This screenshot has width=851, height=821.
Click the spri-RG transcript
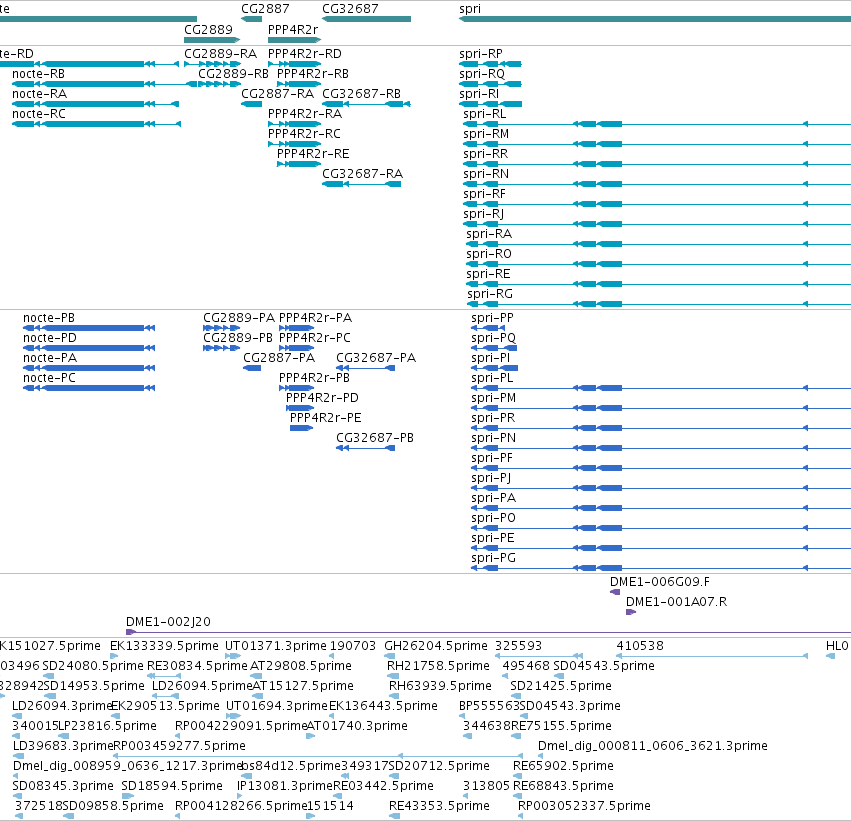659,304
